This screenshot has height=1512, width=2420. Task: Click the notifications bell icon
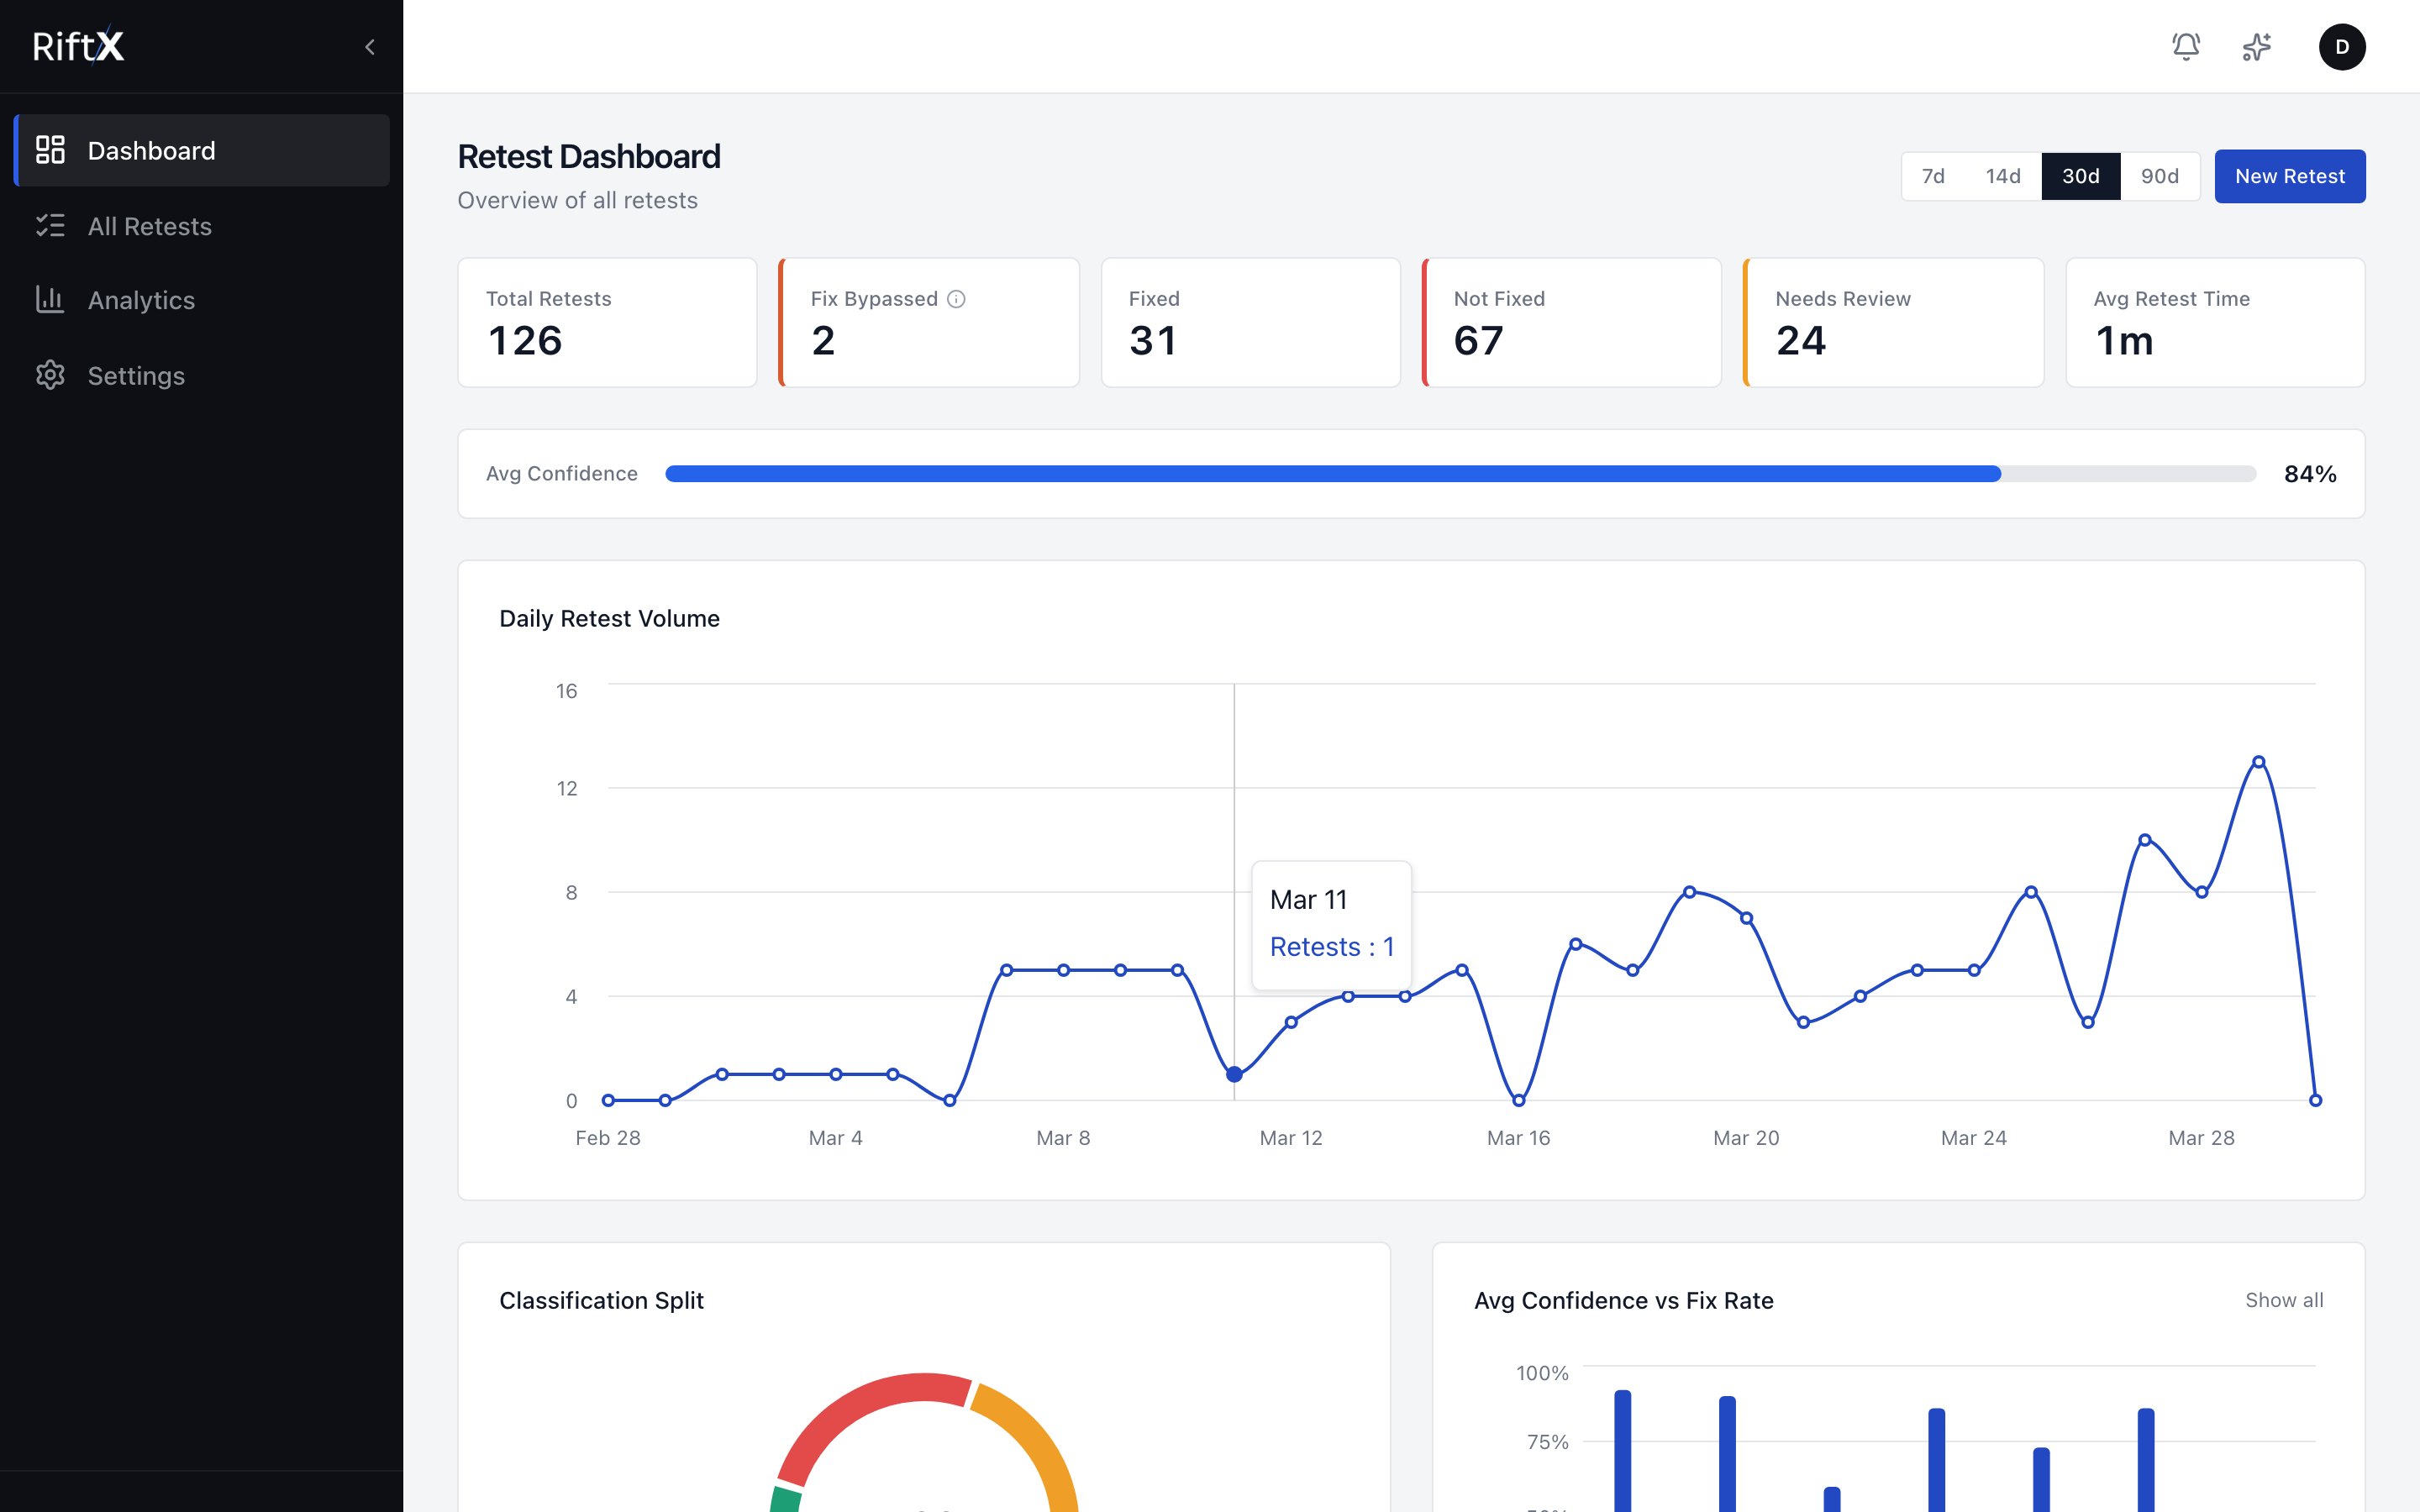(x=2186, y=47)
